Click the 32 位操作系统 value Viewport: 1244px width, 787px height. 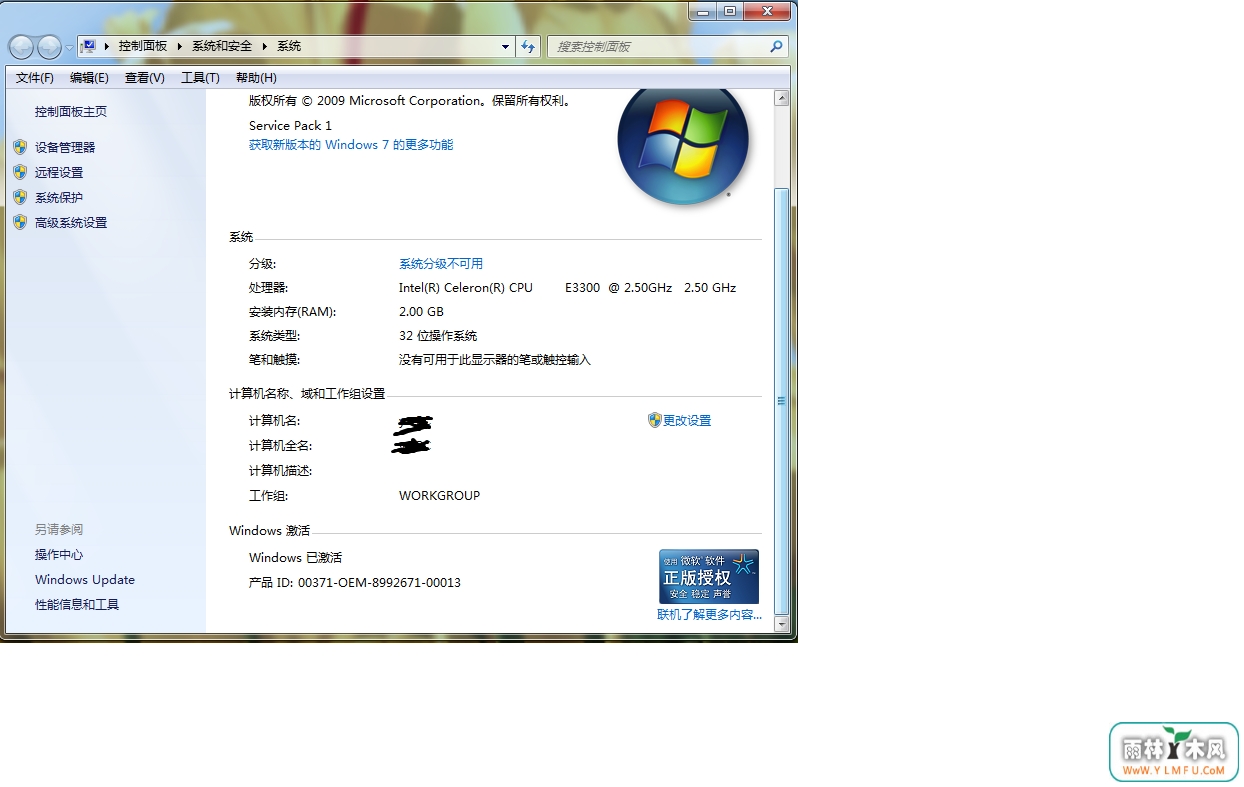click(438, 336)
